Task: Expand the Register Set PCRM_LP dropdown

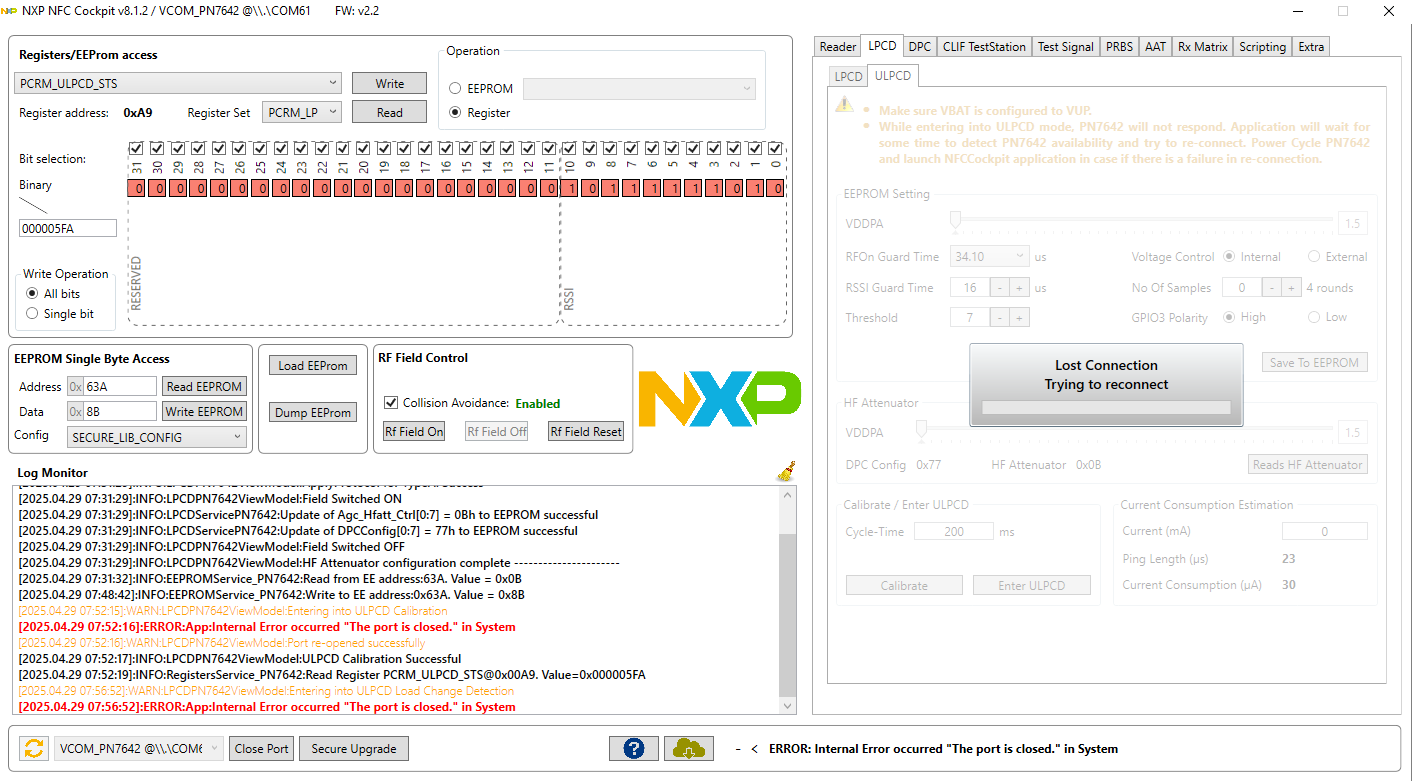Action: point(302,113)
